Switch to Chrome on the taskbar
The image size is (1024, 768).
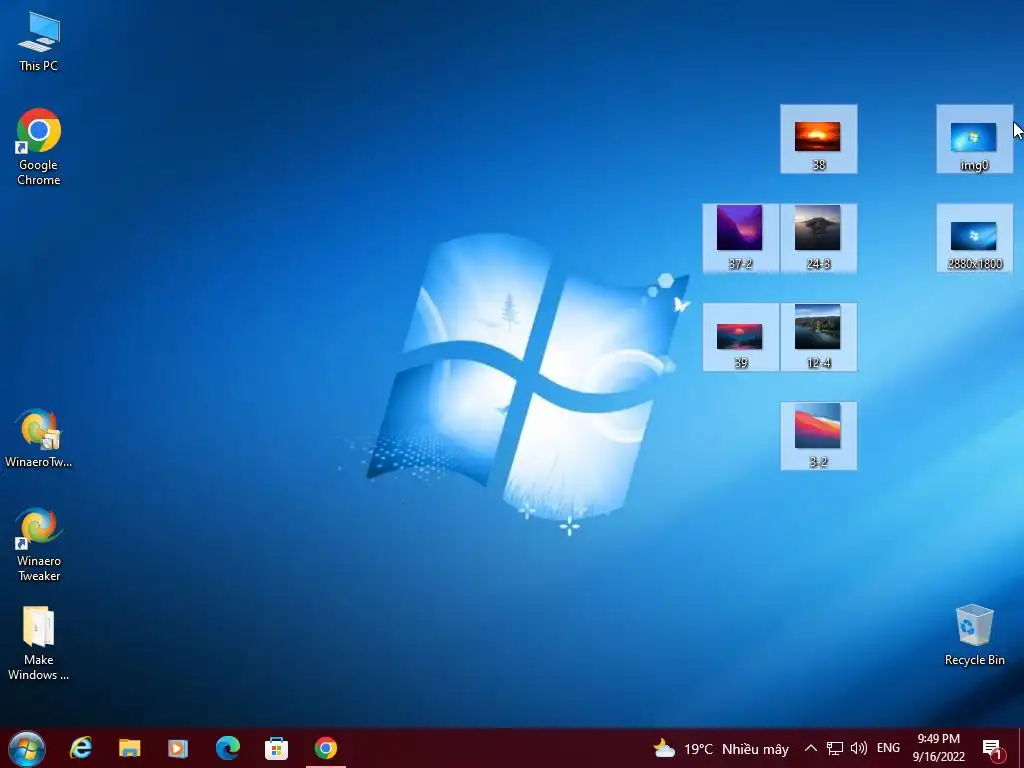click(325, 748)
